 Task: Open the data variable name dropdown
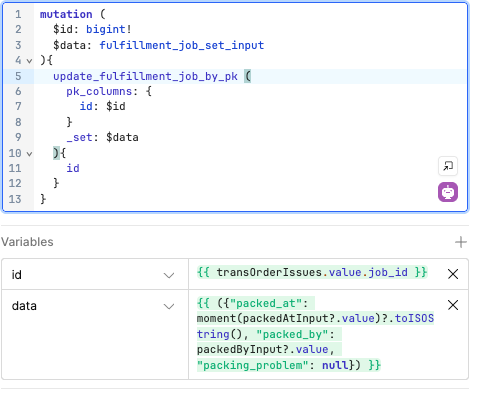tap(169, 306)
